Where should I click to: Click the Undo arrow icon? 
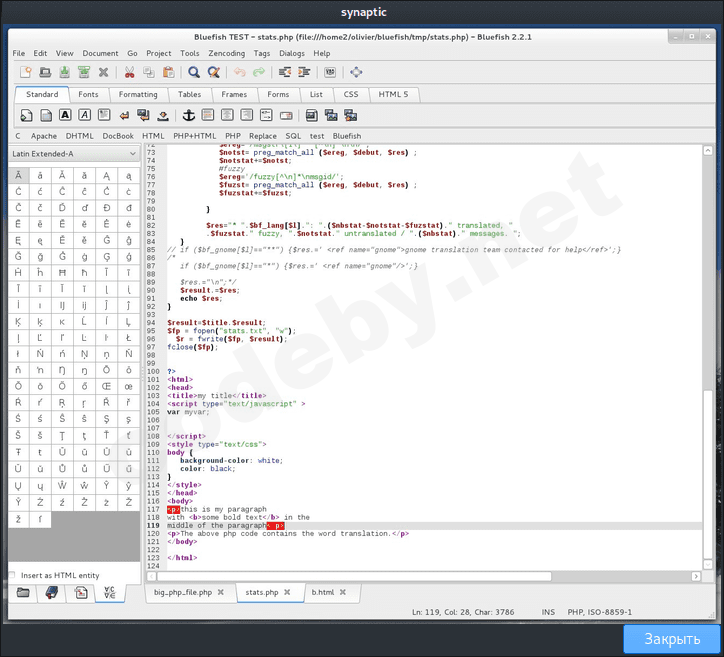tap(239, 72)
